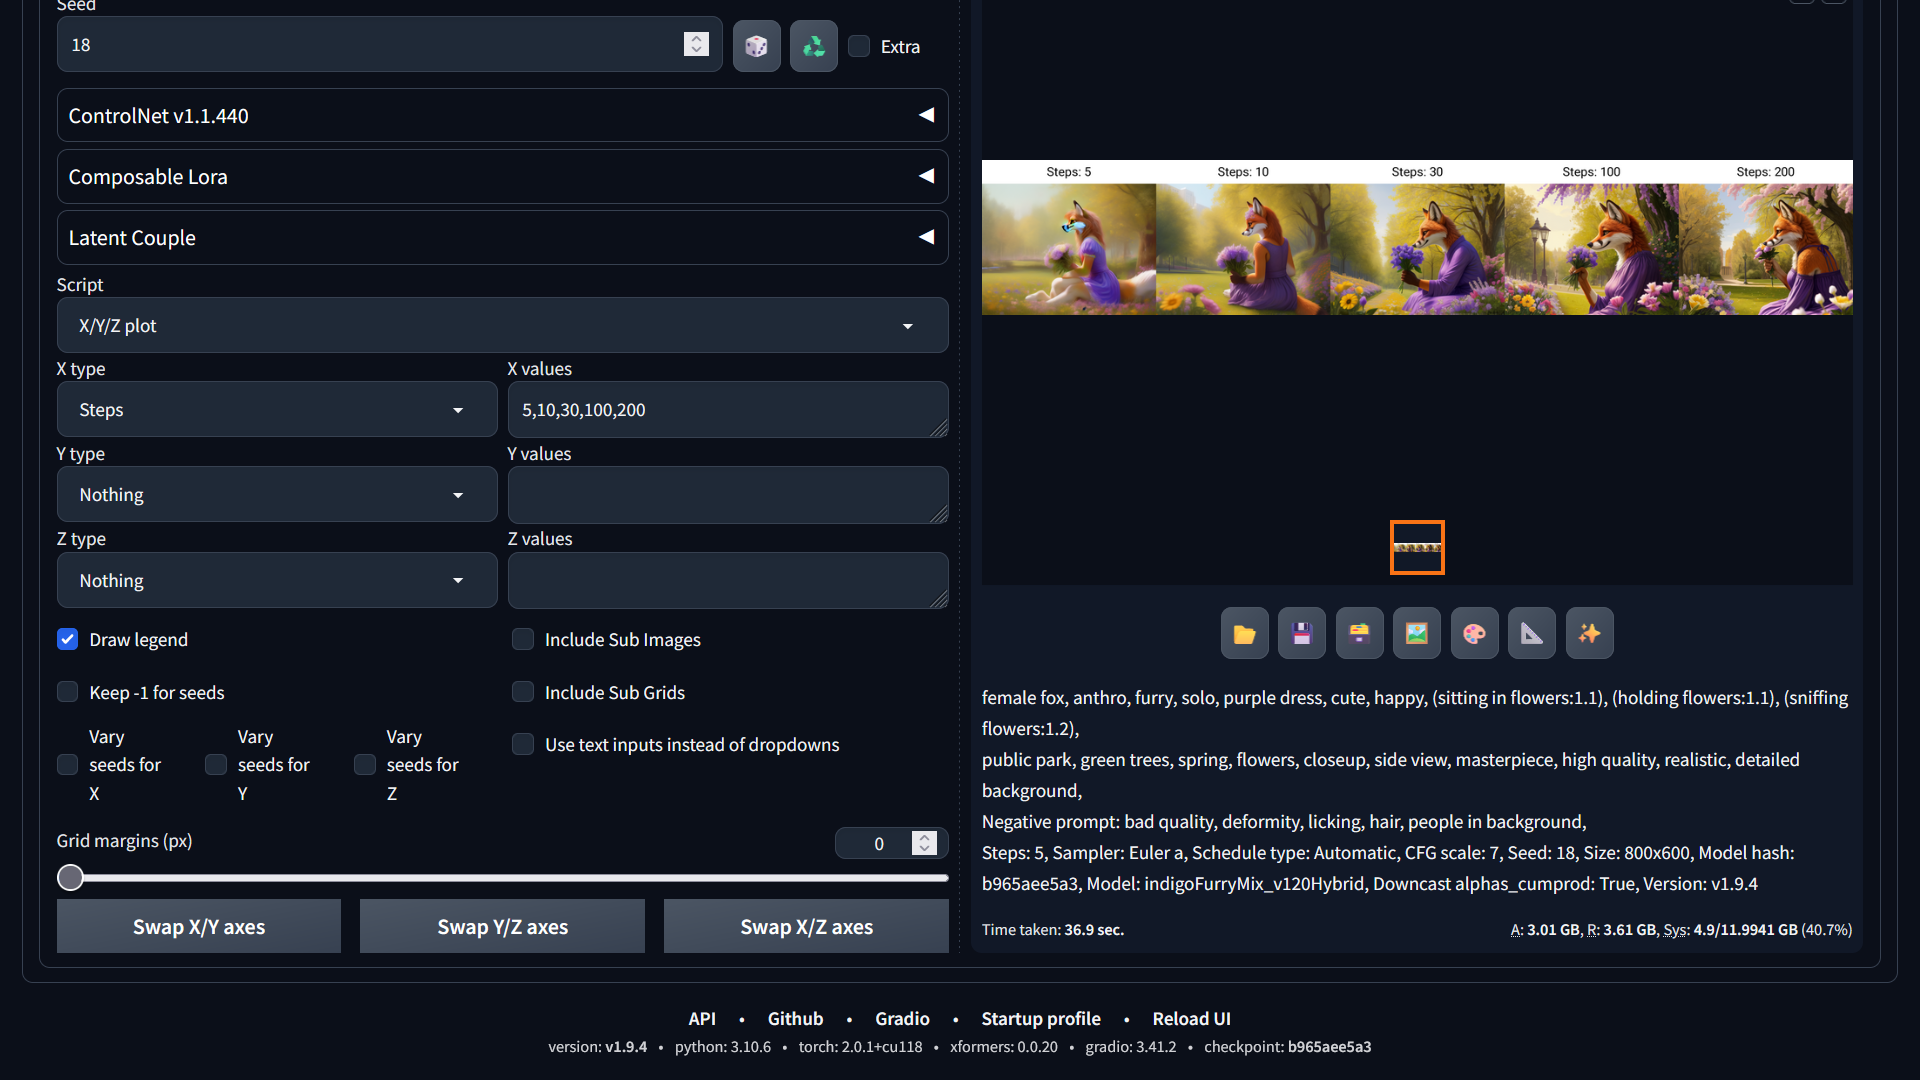Open the Script X/Y/Z plot dropdown
This screenshot has height=1080, width=1920.
click(502, 326)
